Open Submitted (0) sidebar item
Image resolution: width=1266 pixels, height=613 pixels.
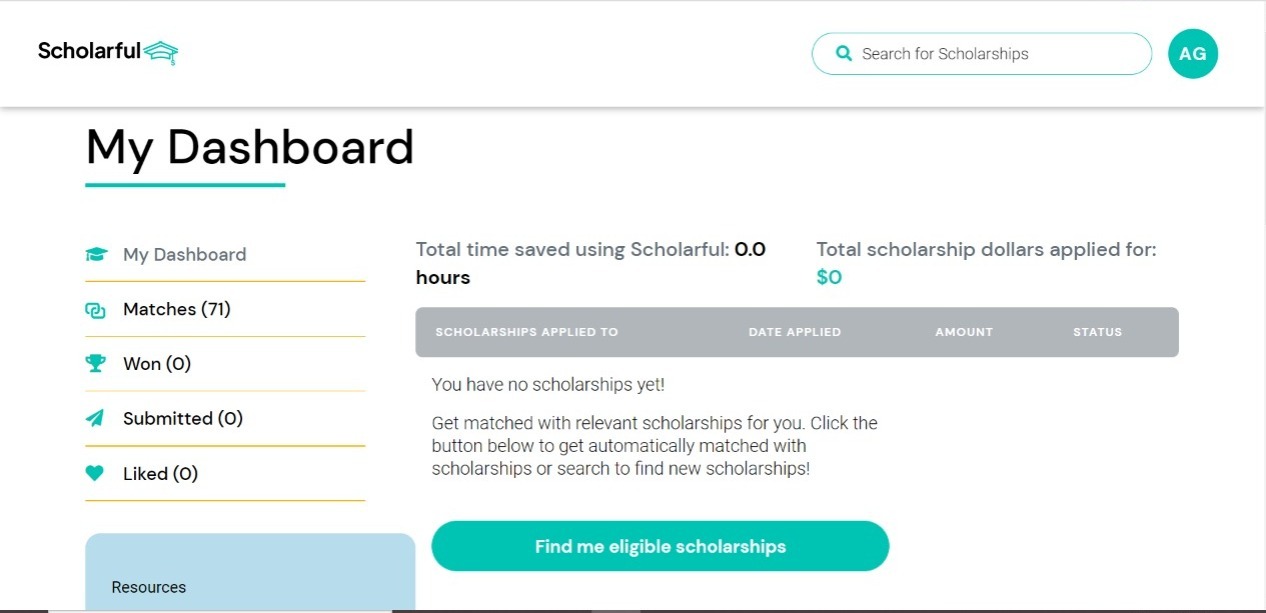coord(183,419)
